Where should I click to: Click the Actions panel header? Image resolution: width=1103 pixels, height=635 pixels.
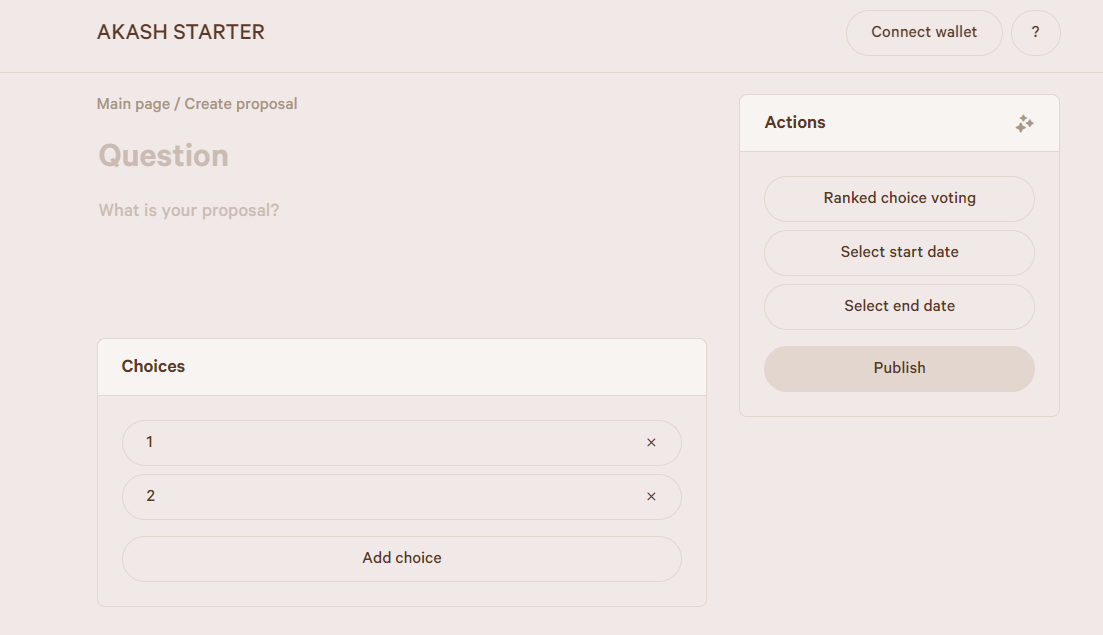899,123
